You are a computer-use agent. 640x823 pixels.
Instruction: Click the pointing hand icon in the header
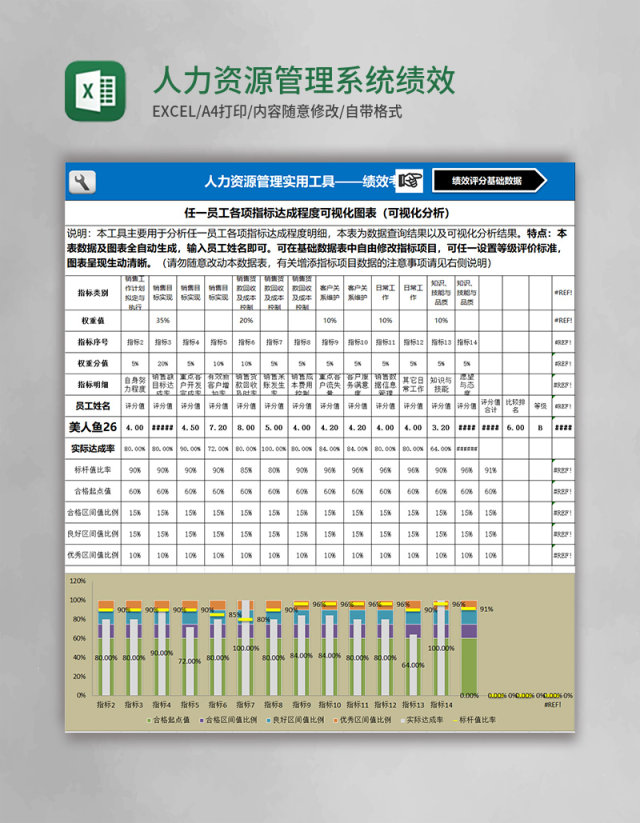[x=410, y=181]
